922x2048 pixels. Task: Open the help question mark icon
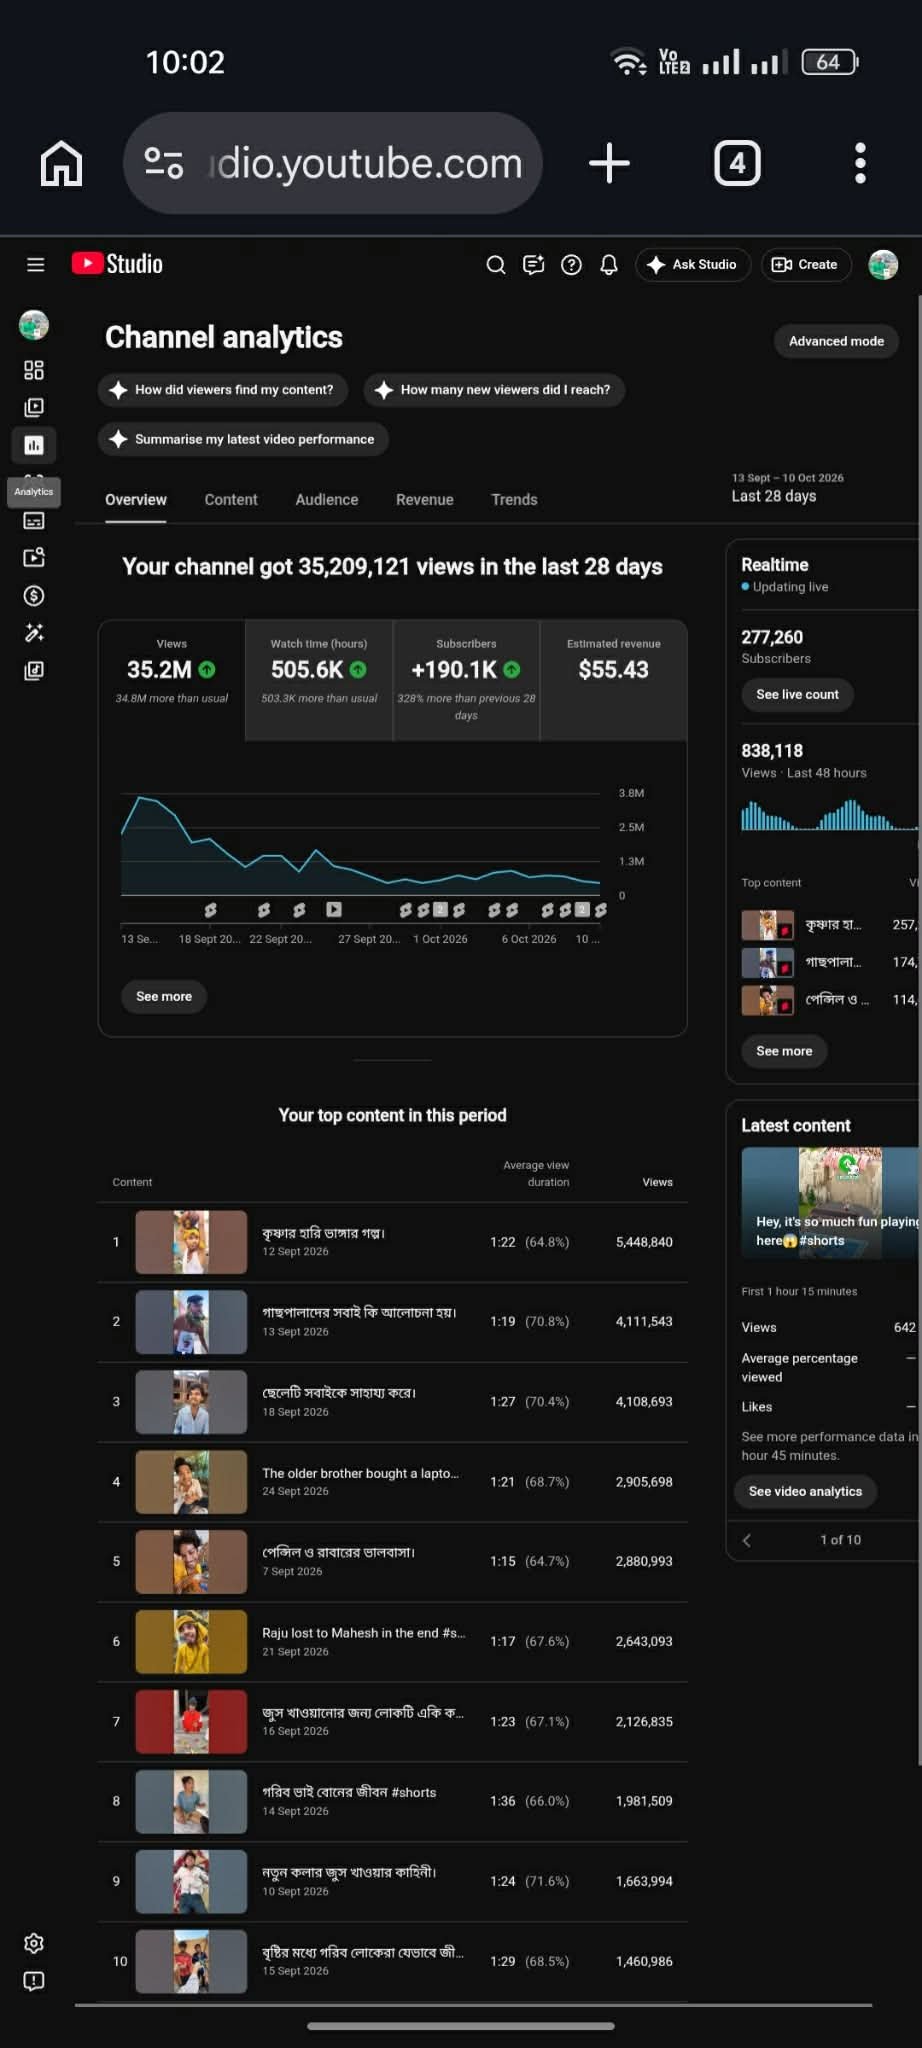[571, 264]
